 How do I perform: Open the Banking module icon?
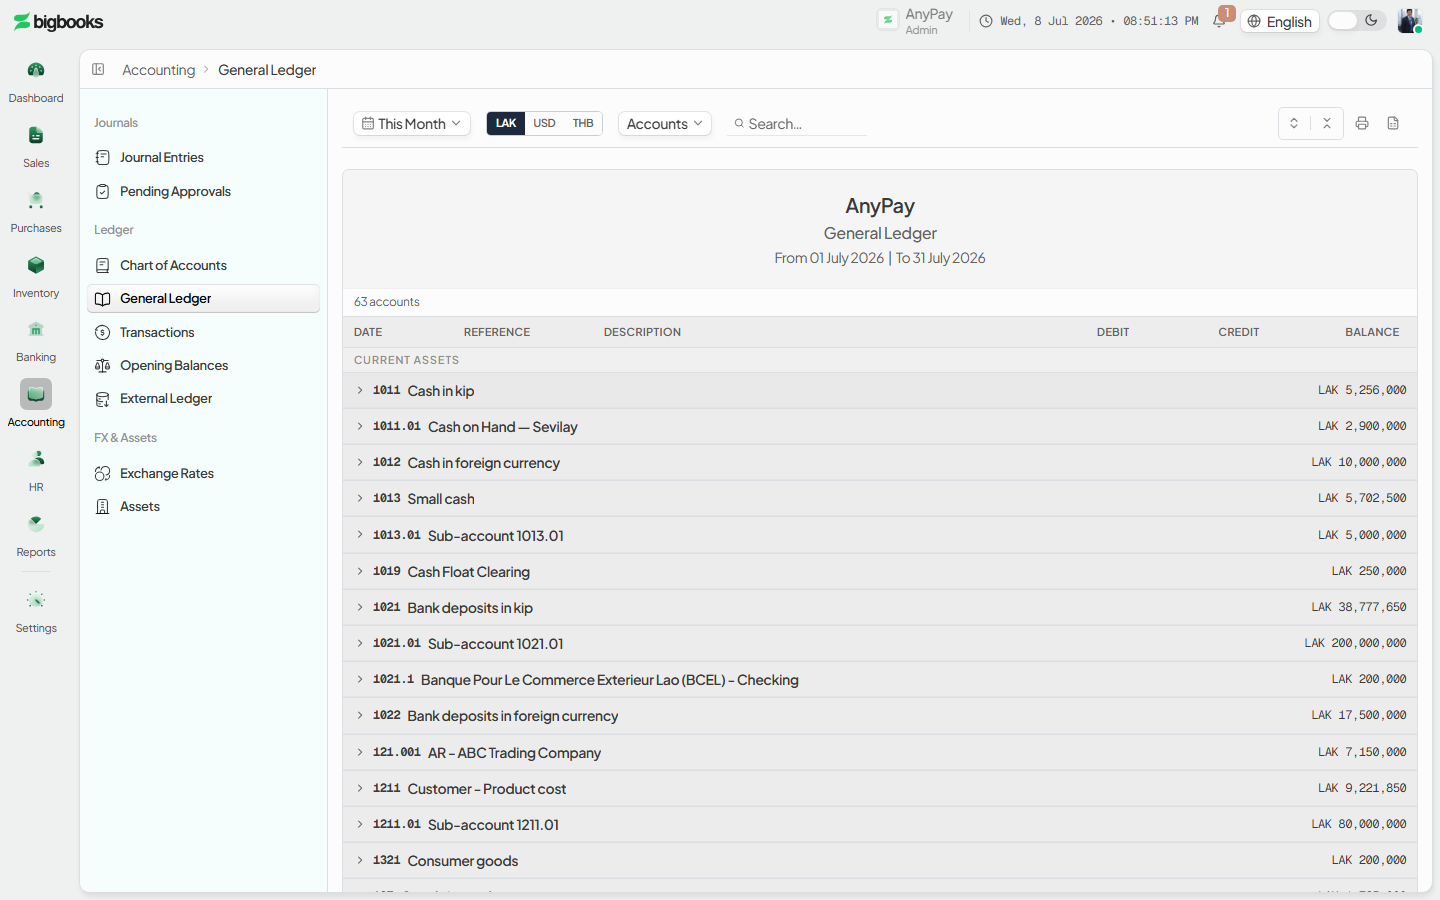tap(36, 329)
